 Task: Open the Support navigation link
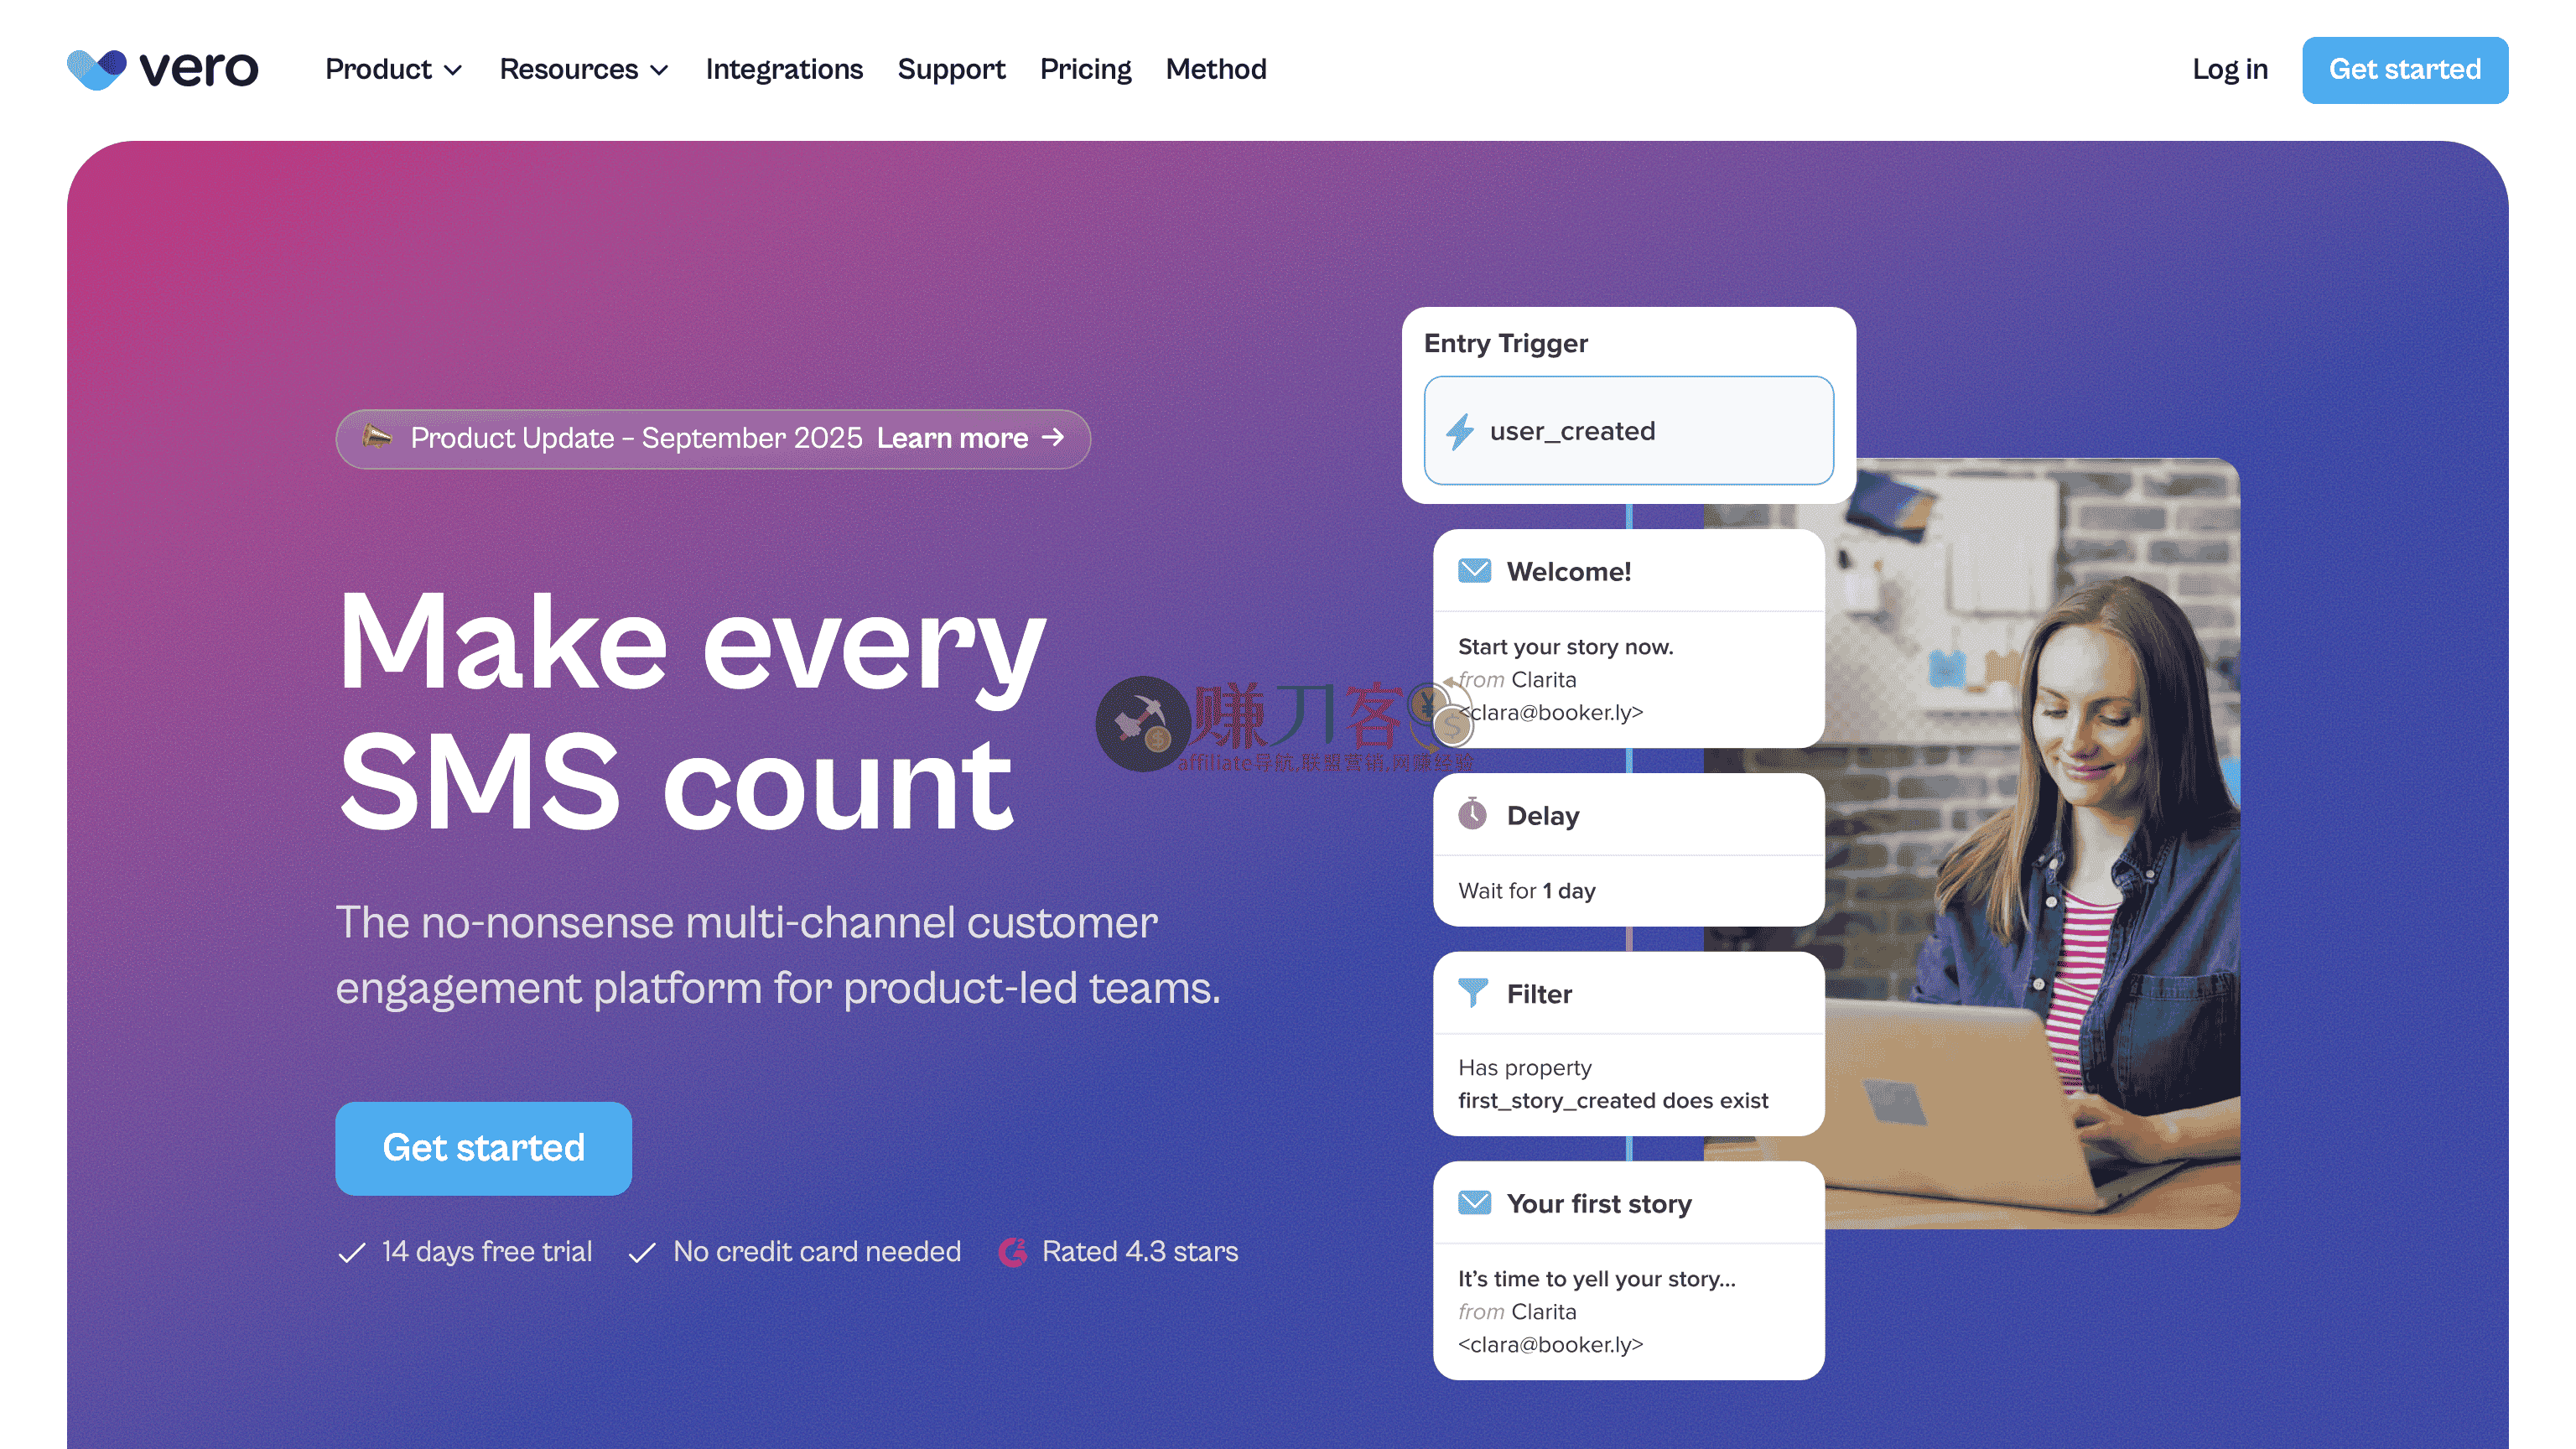[x=951, y=69]
